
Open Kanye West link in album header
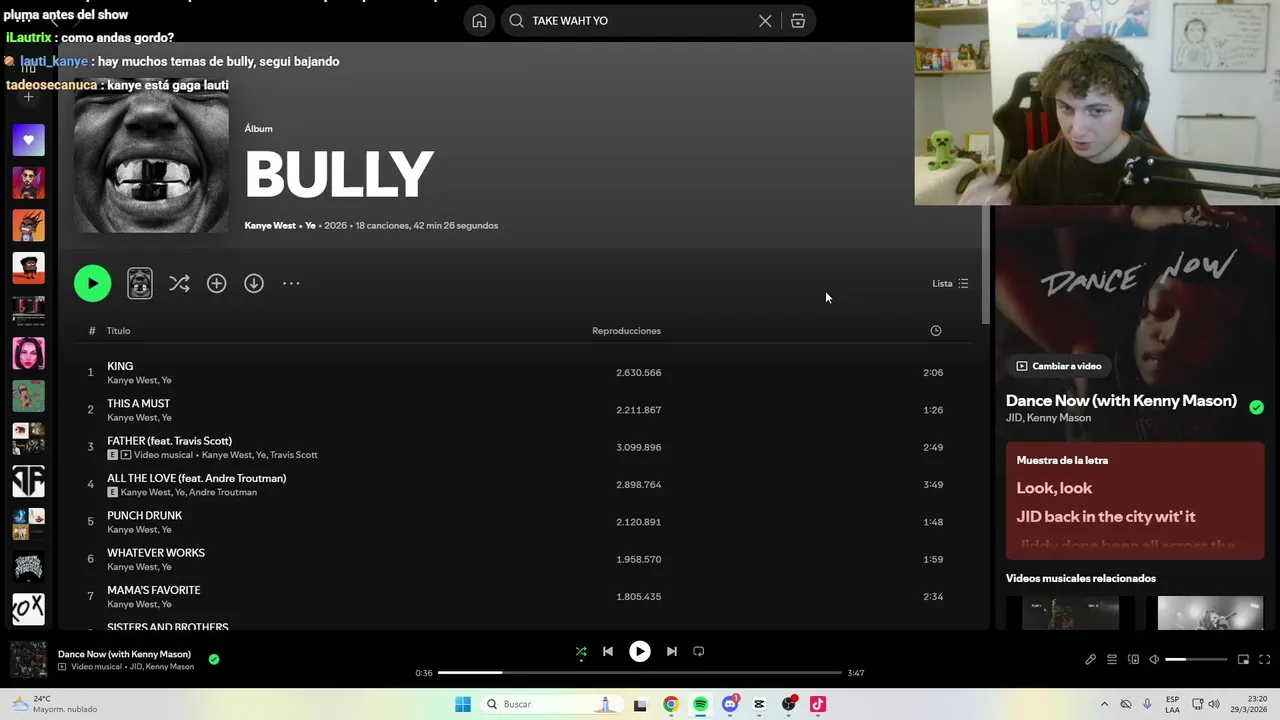click(270, 226)
